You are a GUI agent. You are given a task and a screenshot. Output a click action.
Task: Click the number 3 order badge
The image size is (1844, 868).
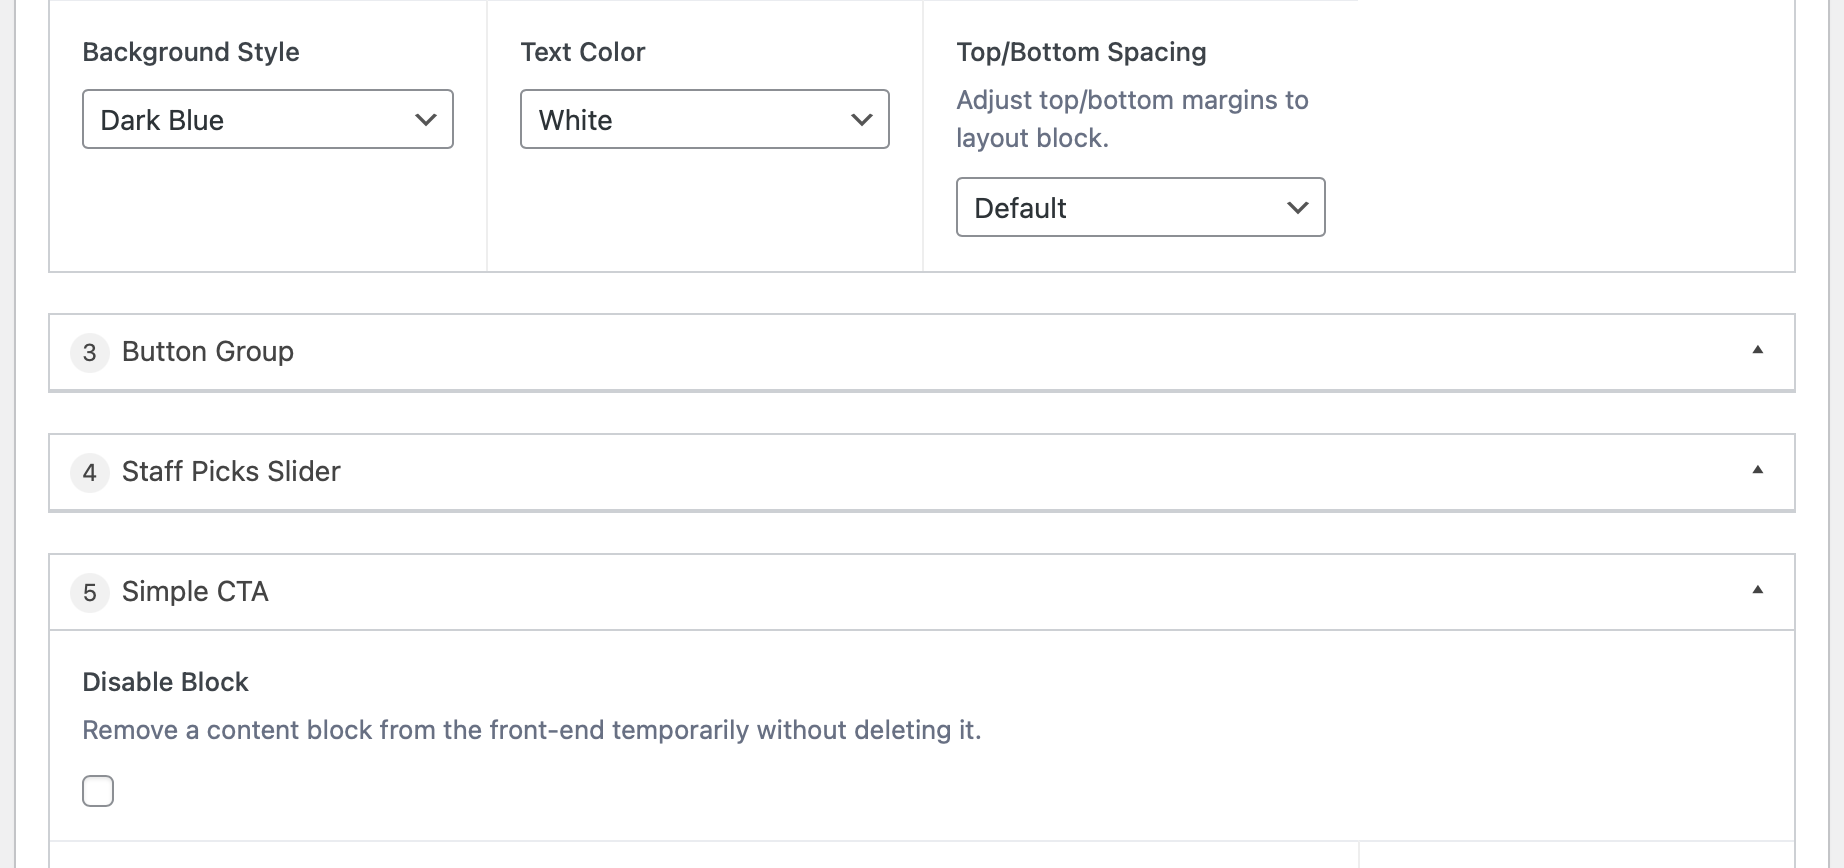click(90, 352)
